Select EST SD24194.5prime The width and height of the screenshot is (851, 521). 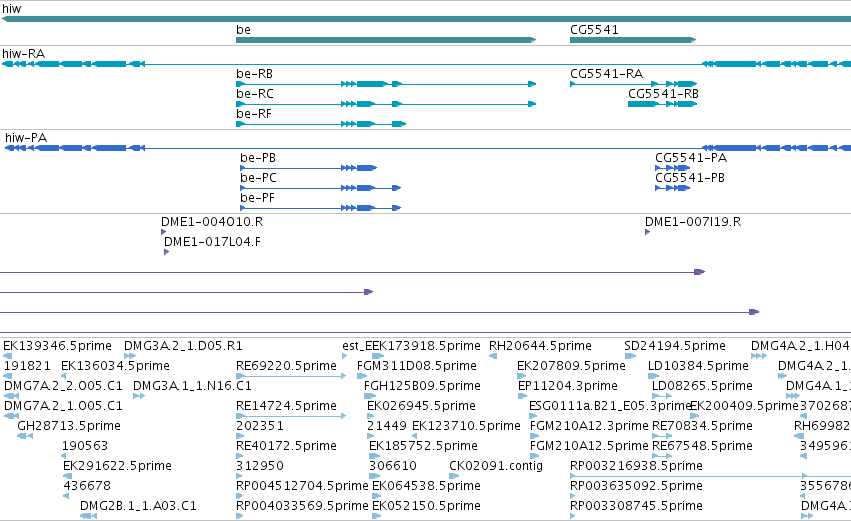[675, 346]
